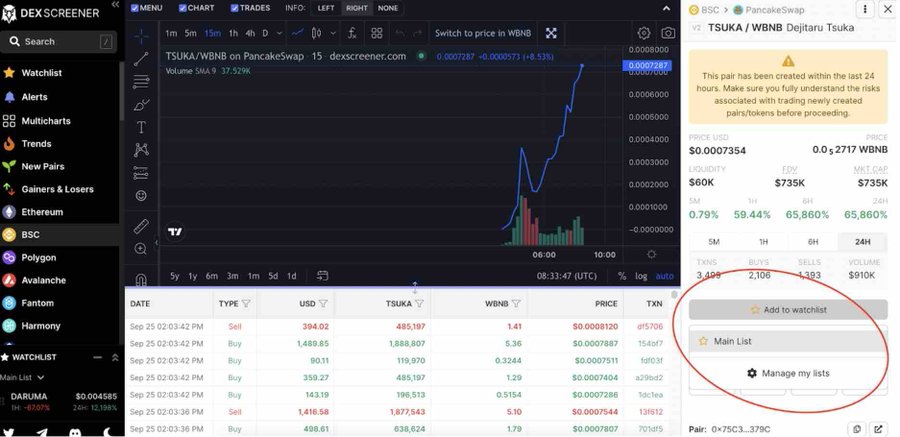Open the timeframe interval dropdown arrow
The width and height of the screenshot is (900, 437).
coord(280,33)
